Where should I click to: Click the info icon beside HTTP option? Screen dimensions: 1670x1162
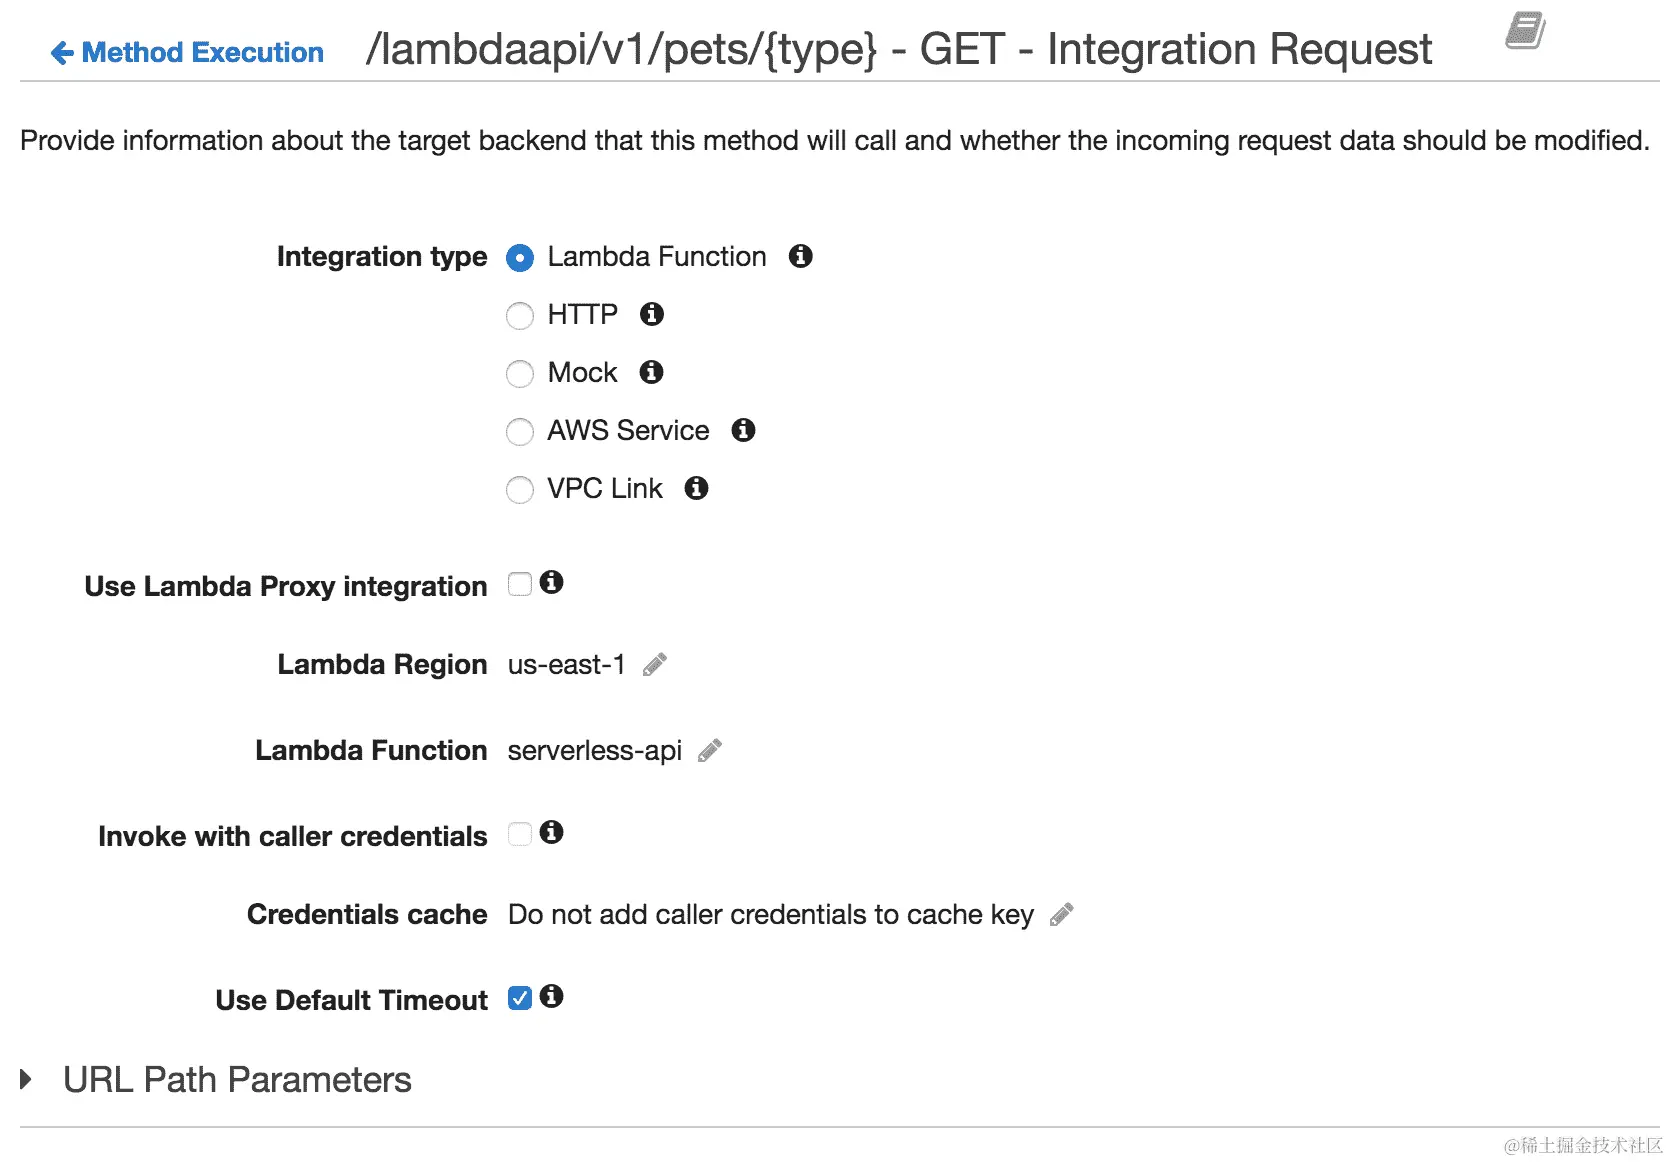pyautogui.click(x=652, y=314)
